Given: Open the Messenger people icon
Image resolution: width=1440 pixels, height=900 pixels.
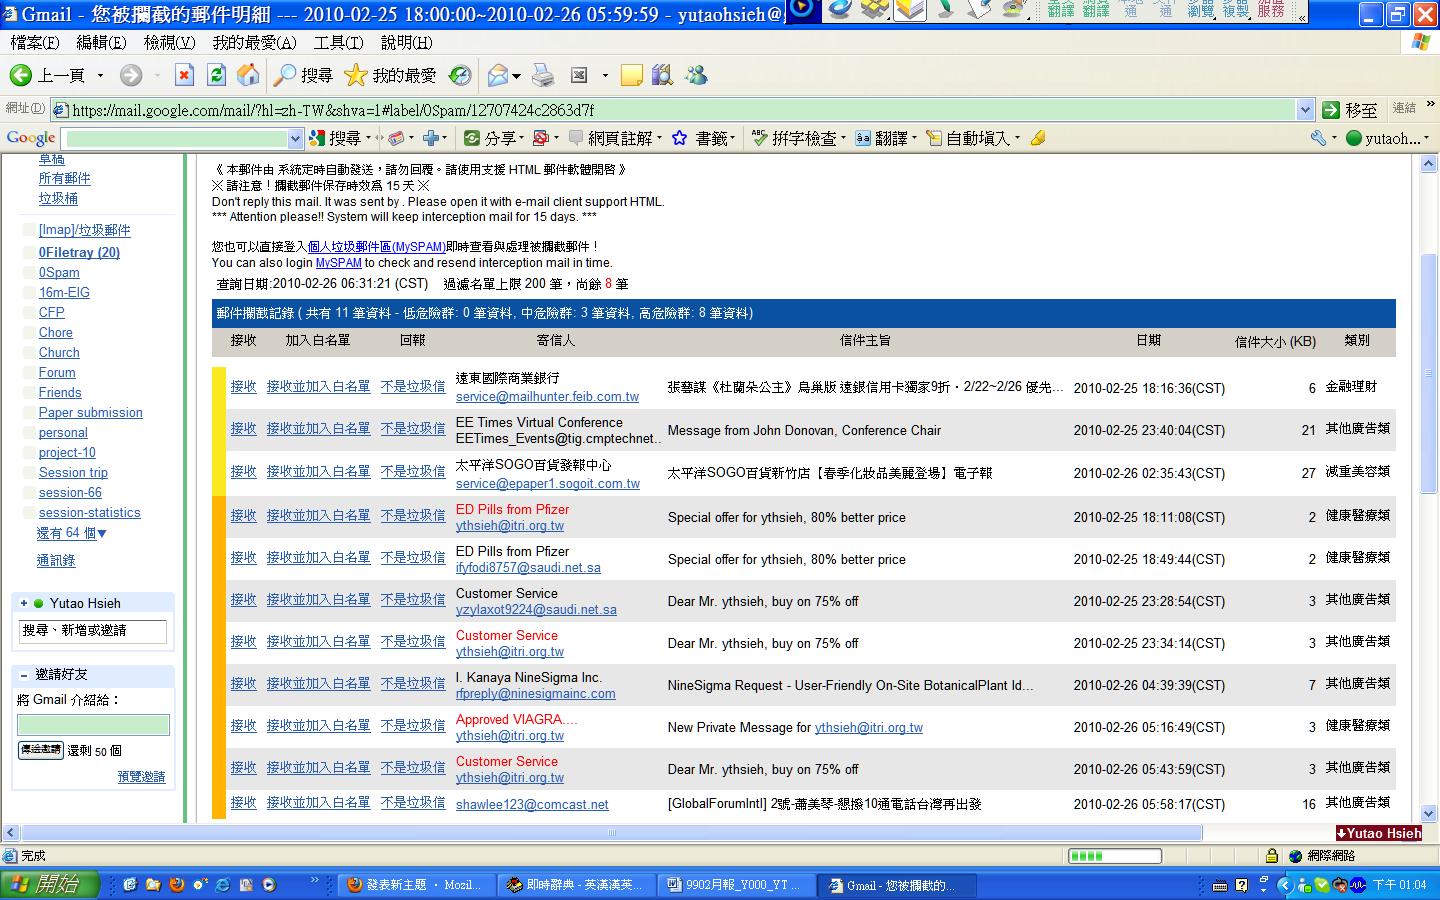Looking at the screenshot, I should [x=696, y=75].
